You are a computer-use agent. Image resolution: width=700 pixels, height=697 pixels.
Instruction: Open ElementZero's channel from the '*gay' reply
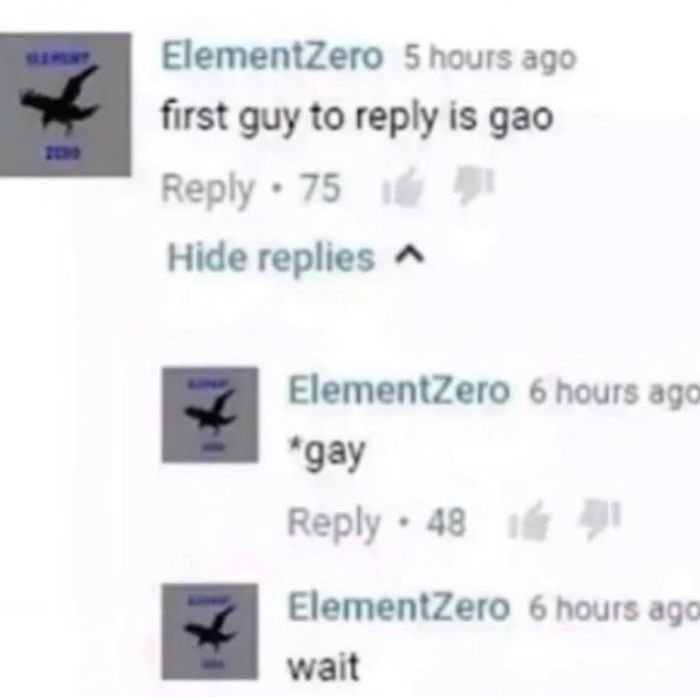(x=399, y=391)
